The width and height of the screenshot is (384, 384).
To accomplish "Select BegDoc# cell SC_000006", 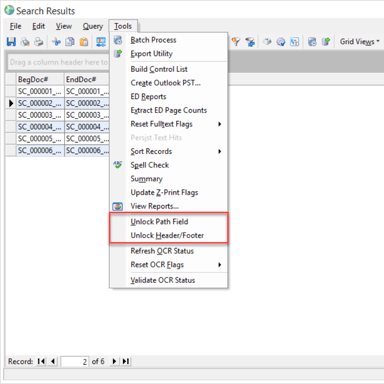I will (40, 151).
